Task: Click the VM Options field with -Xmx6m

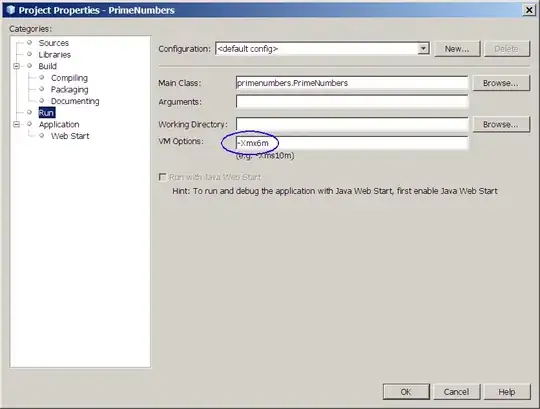Action: (352, 143)
